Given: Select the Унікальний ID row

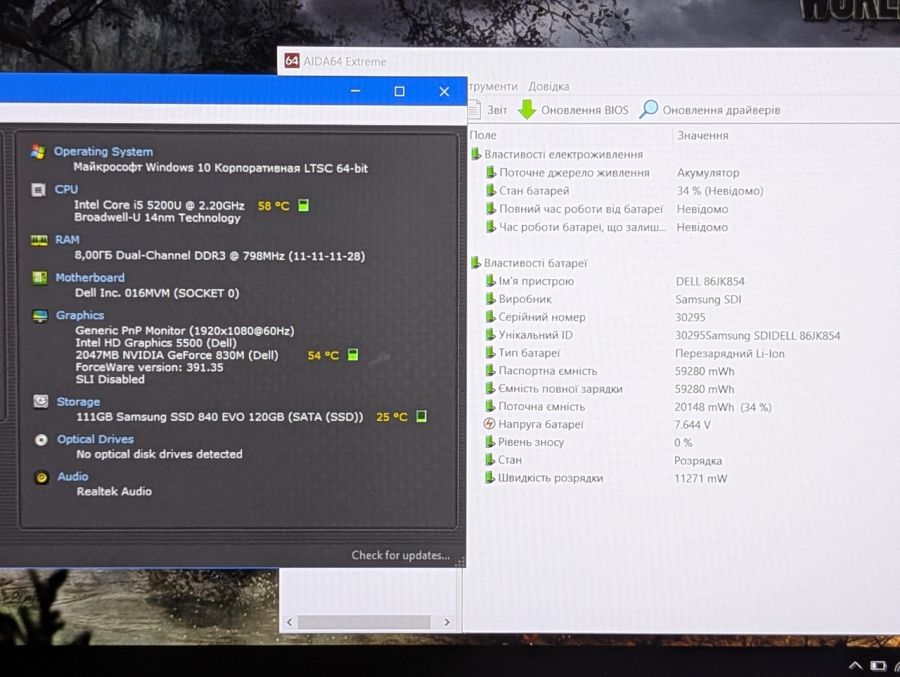Looking at the screenshot, I should click(662, 335).
